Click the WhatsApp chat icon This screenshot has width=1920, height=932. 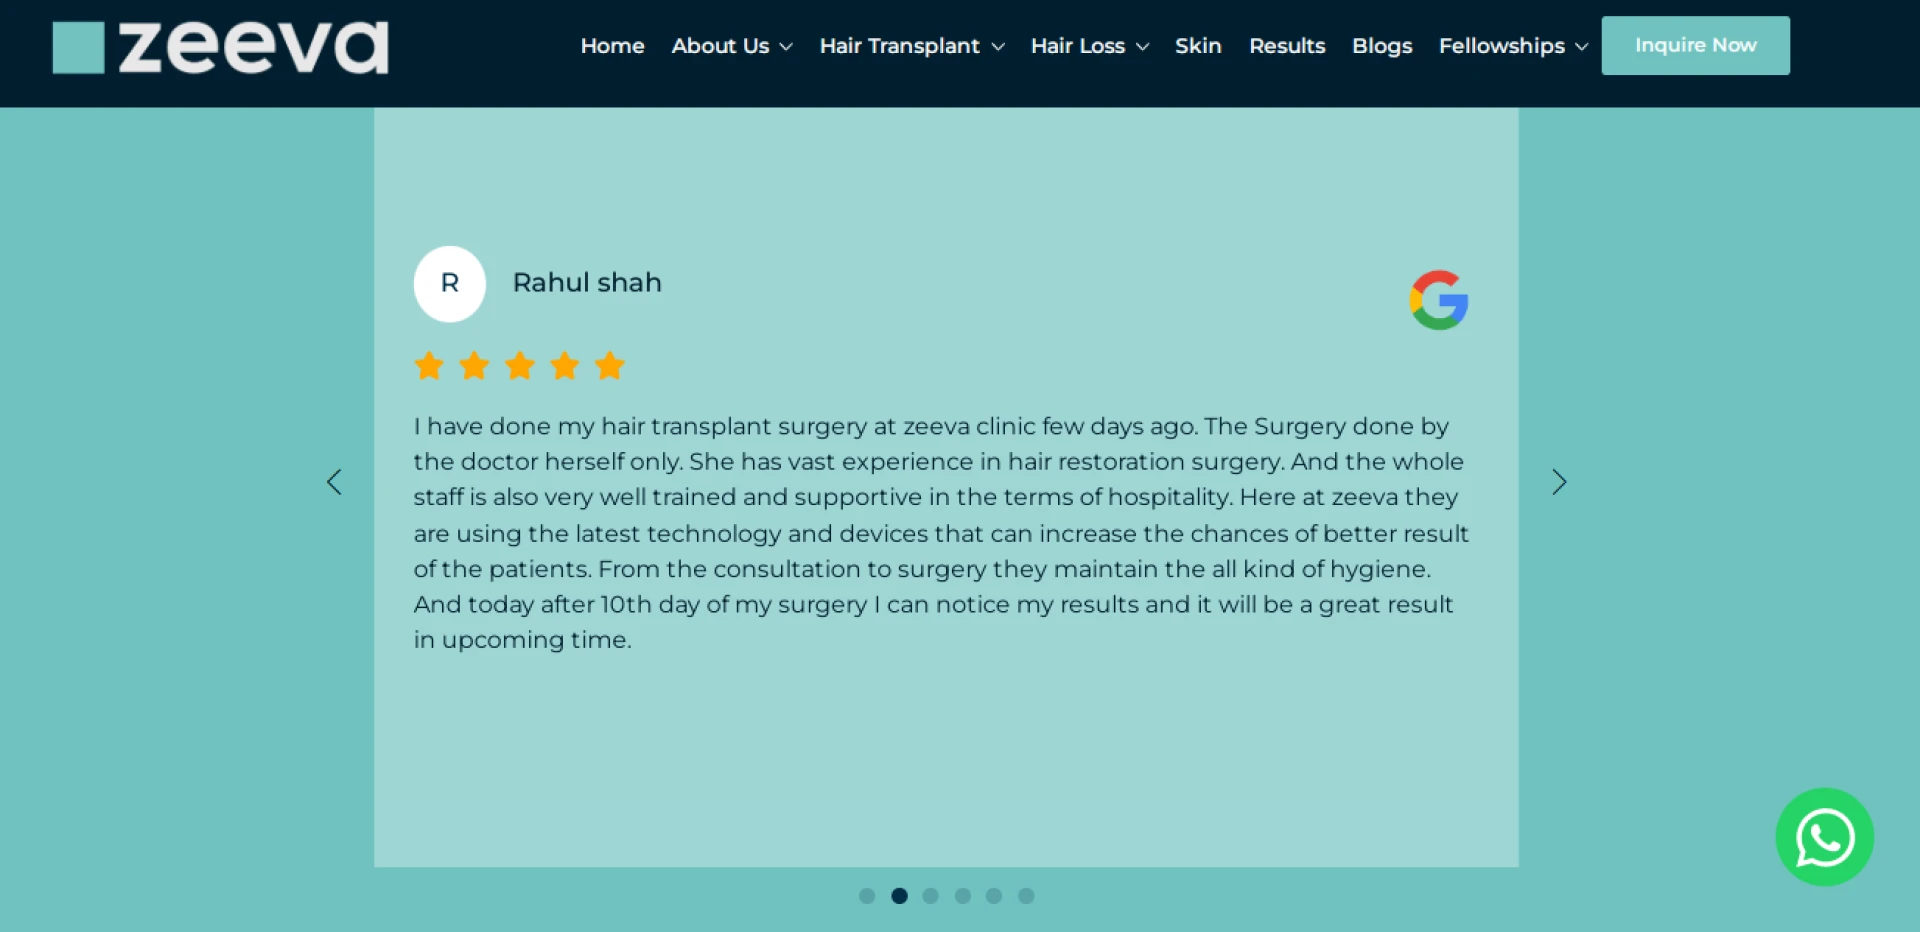point(1823,837)
